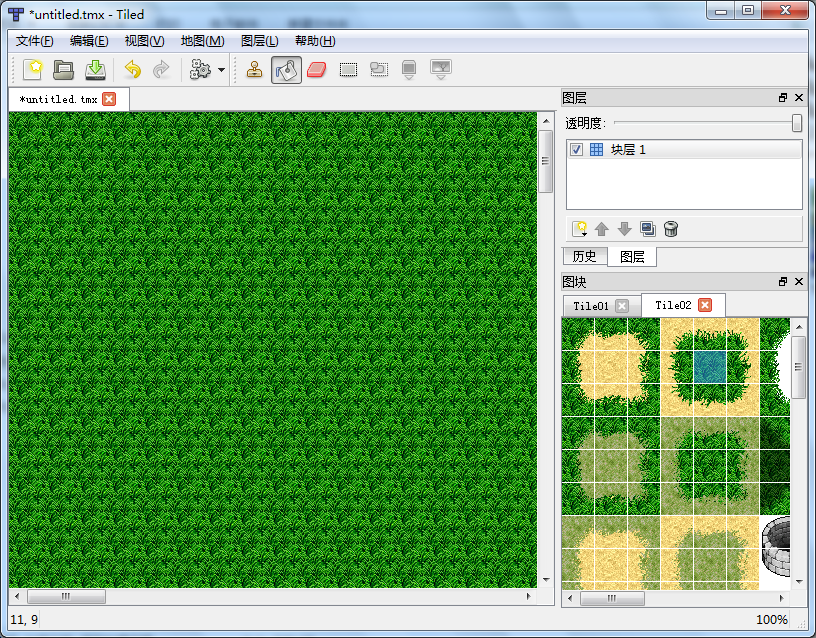Open the 视图(V) menu
Viewport: 816px width, 638px height.
(144, 41)
